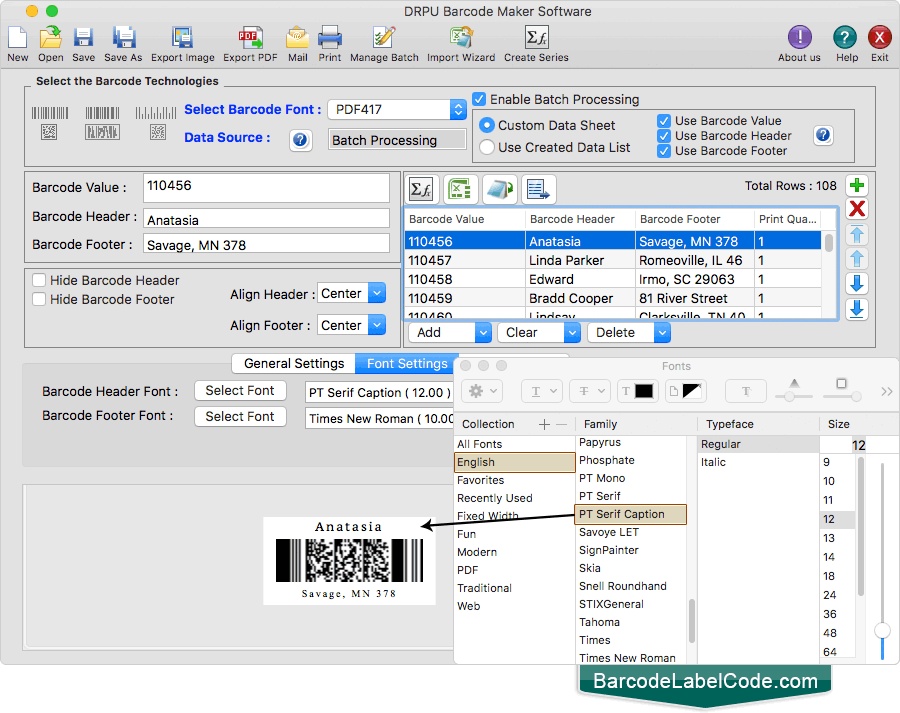Choose the Save As toolbar icon
The width and height of the screenshot is (900, 713).
click(123, 38)
